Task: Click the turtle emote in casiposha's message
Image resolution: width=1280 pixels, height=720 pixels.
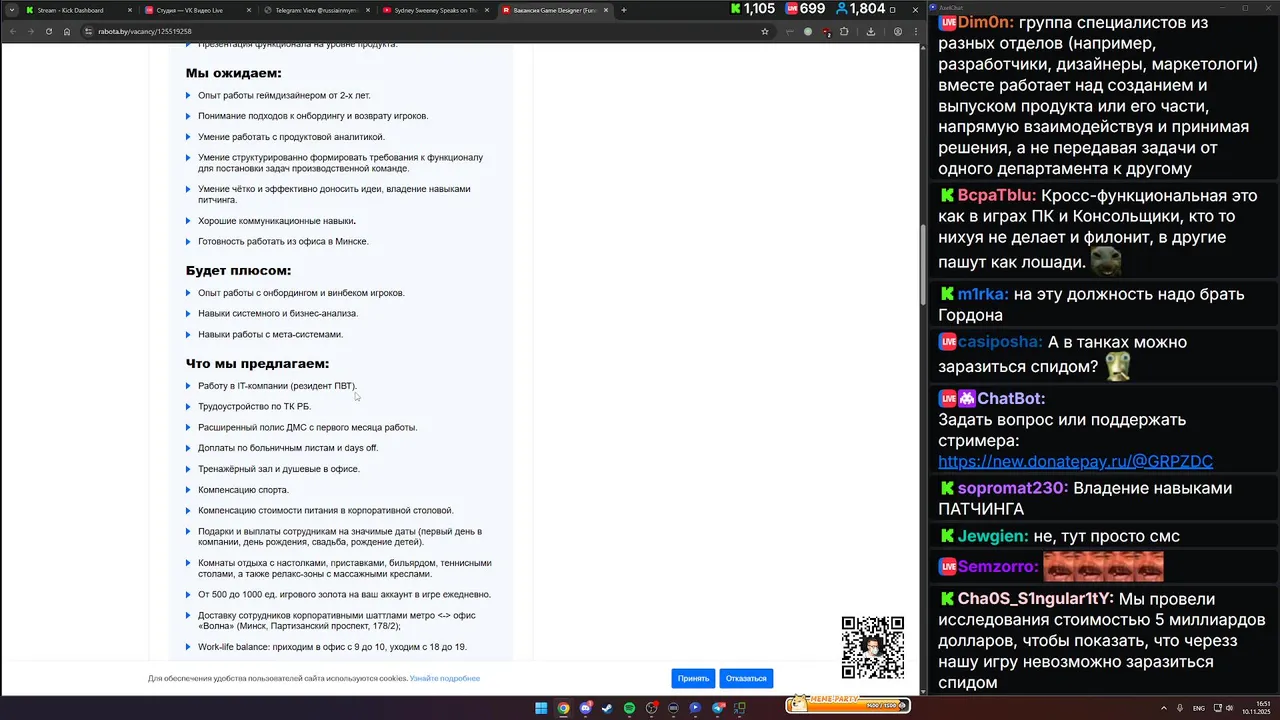Action: [1117, 366]
